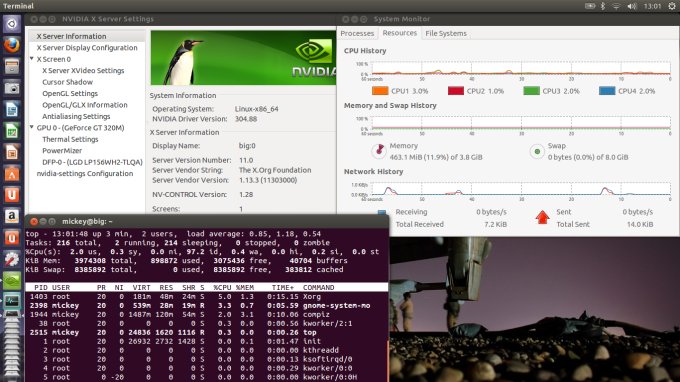
Task: Open OpenGL Settings page
Action: [70, 93]
